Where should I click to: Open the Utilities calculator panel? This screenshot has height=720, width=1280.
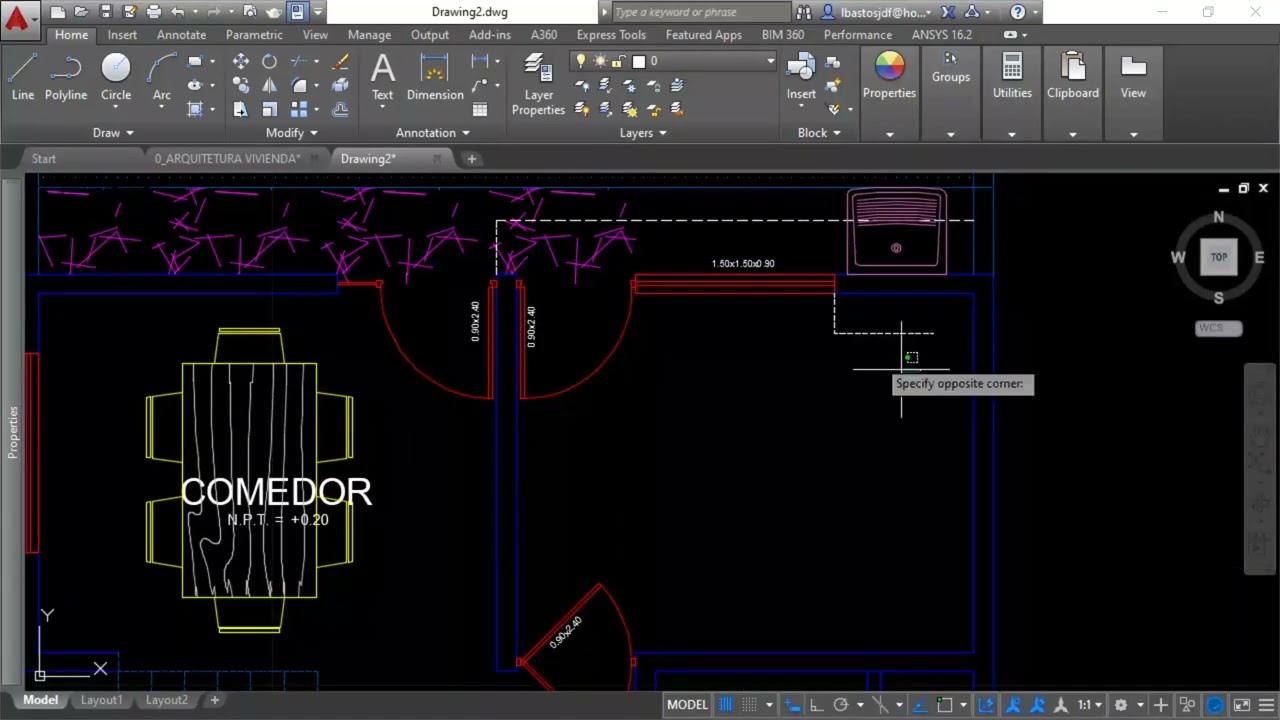pyautogui.click(x=1012, y=78)
